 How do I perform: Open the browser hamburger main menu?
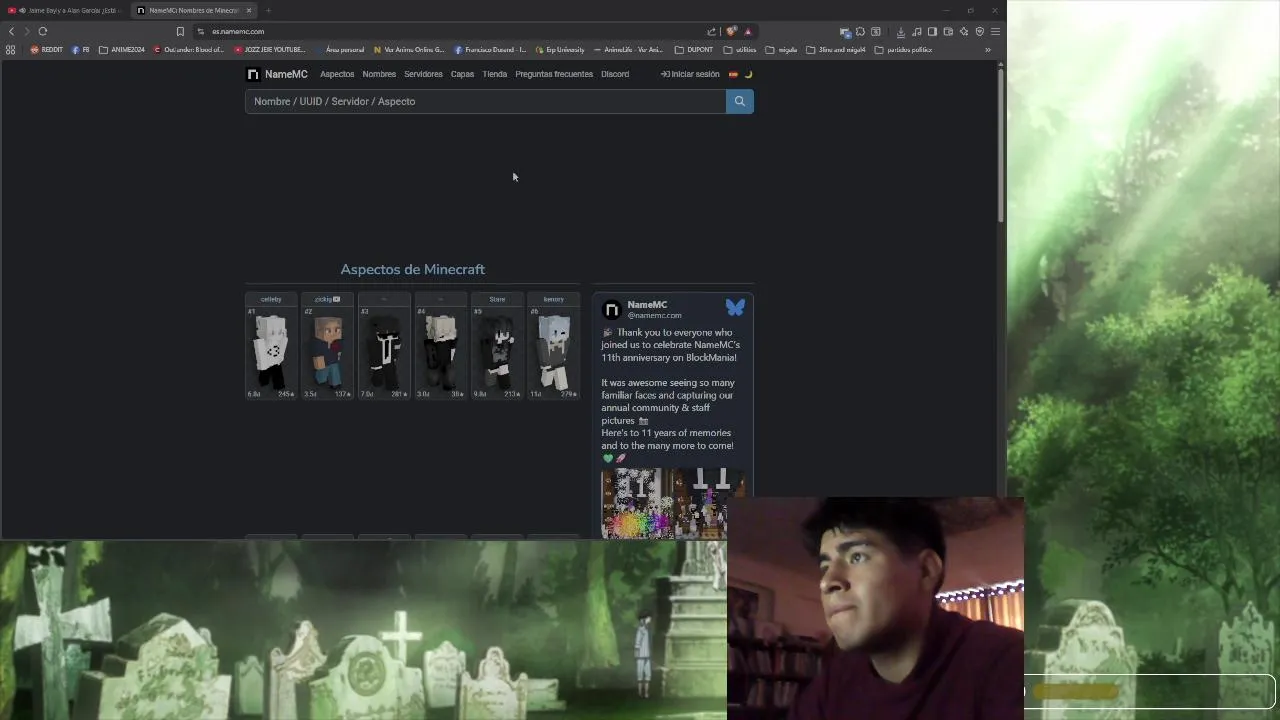coord(995,32)
